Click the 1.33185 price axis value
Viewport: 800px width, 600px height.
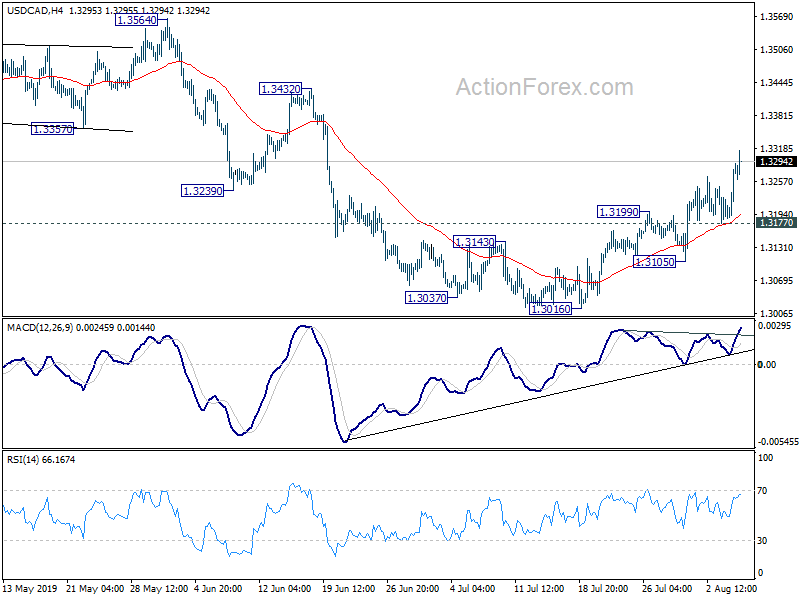pos(777,148)
